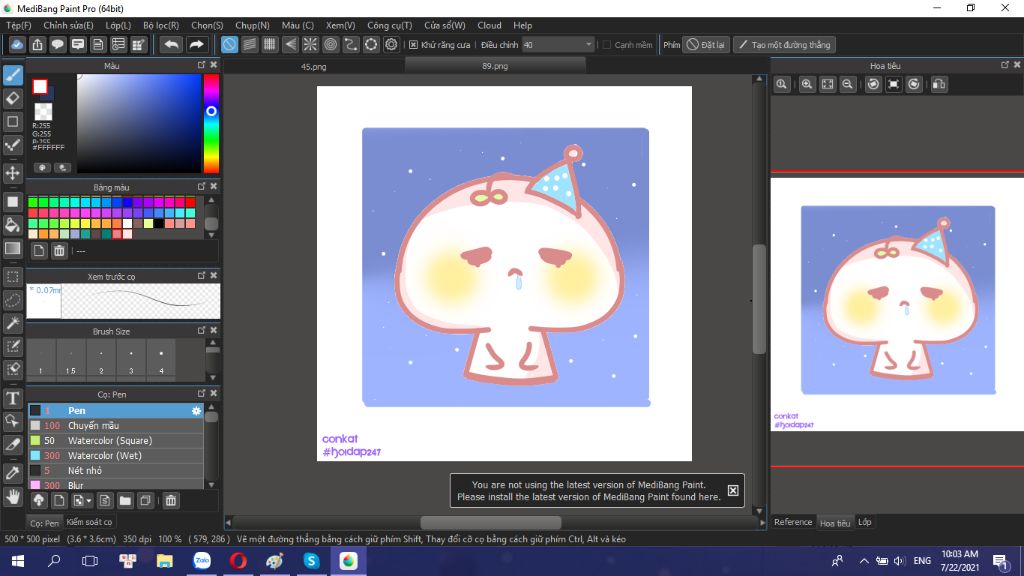Switch to the Lớp tab
The width and height of the screenshot is (1024, 576).
coord(865,522)
